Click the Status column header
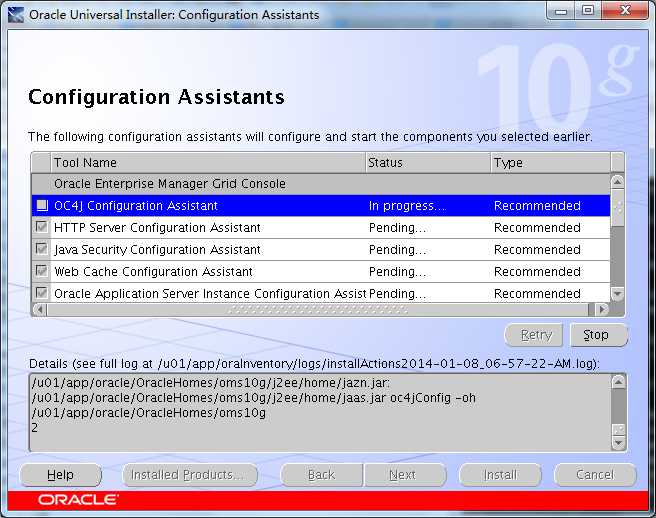 coord(428,162)
